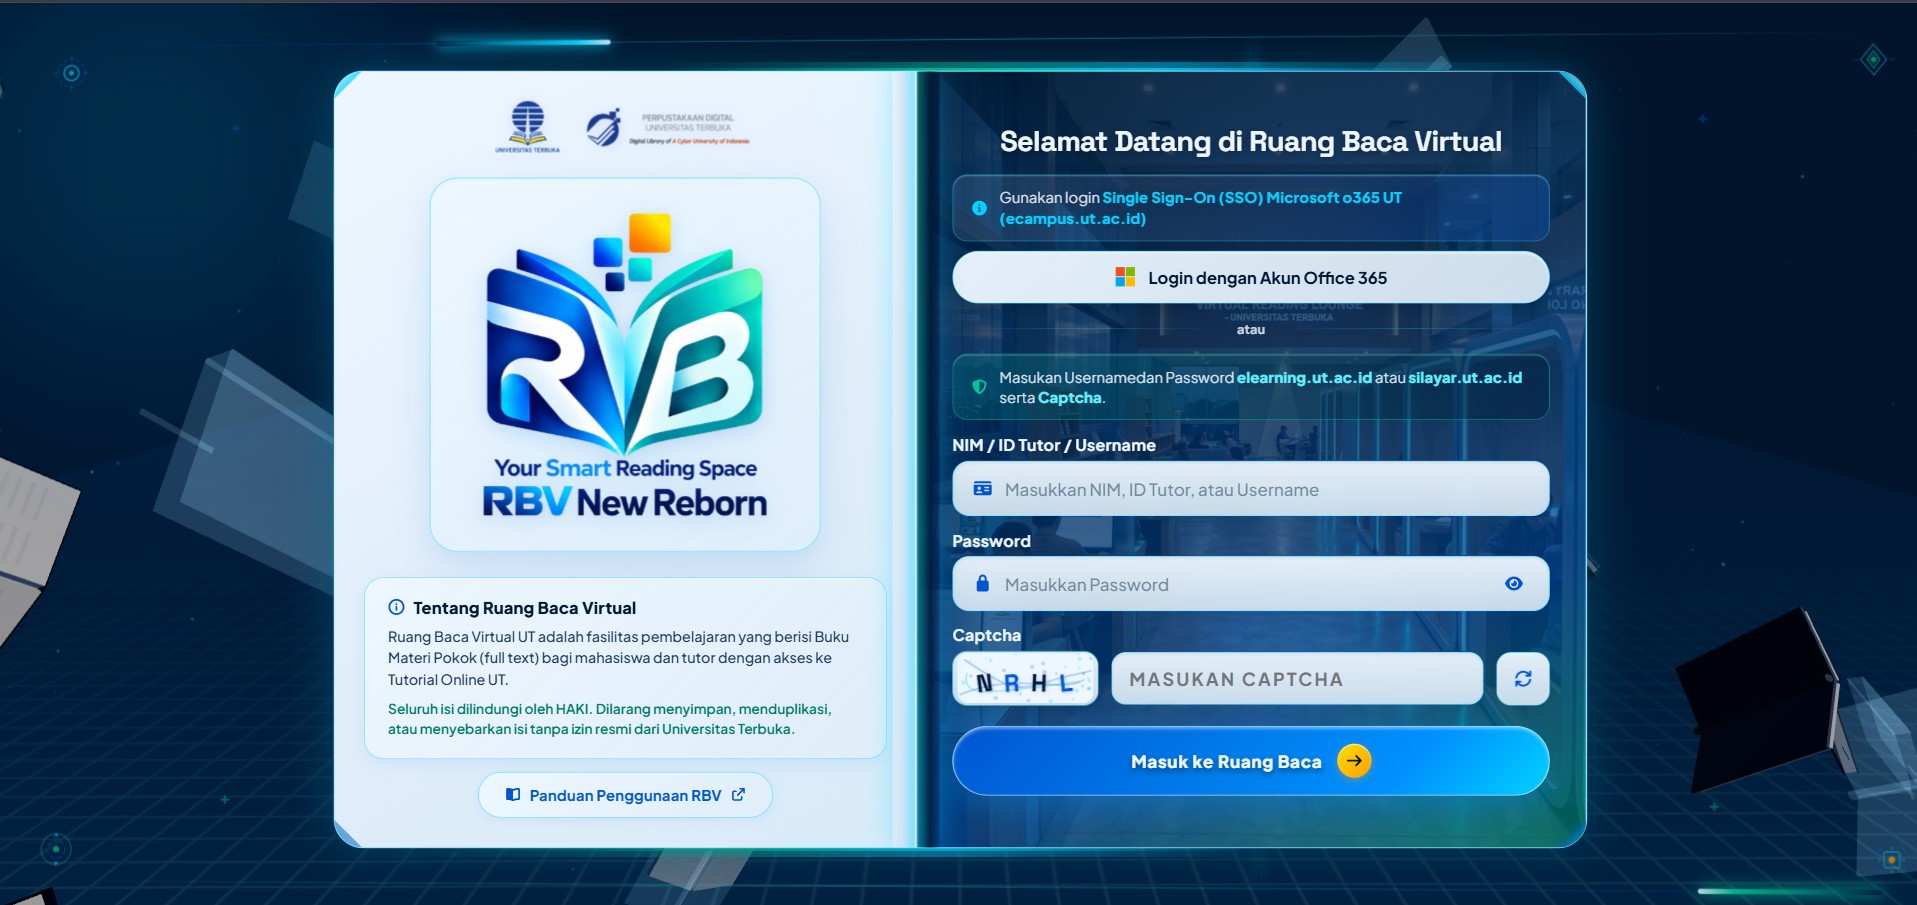The height and width of the screenshot is (905, 1917).
Task: Click the yellow arrow icon on Masuk button
Action: [x=1354, y=761]
